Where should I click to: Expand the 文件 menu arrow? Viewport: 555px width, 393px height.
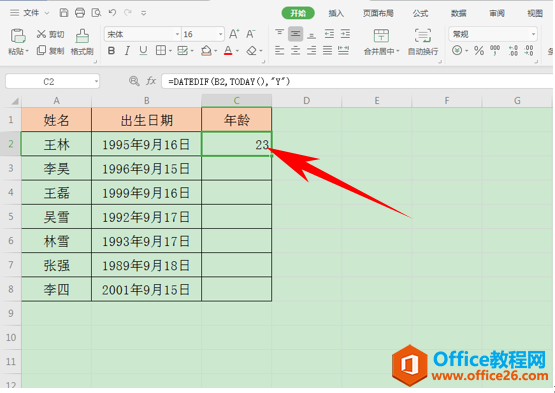(47, 13)
